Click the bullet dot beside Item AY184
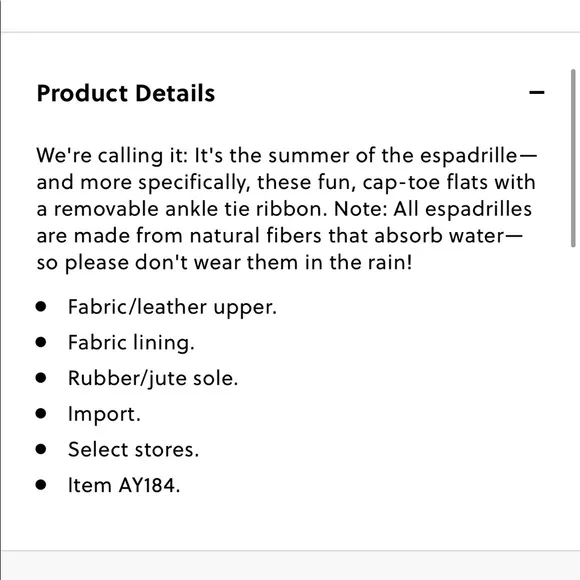The image size is (580, 580). pyautogui.click(x=41, y=485)
